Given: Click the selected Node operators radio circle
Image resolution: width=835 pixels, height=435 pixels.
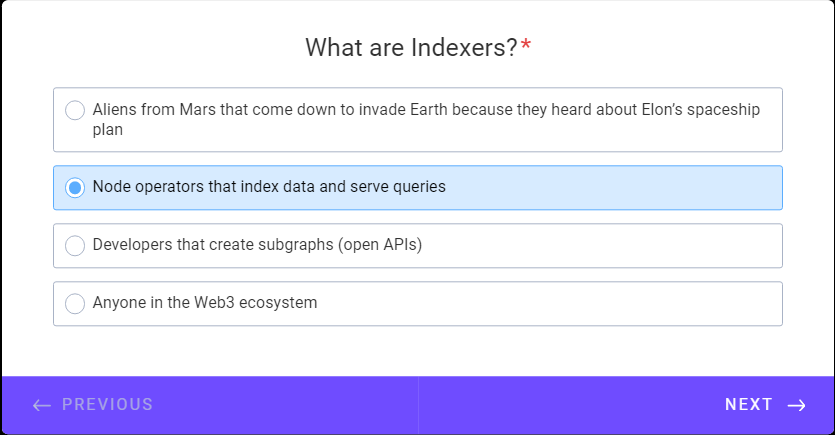Looking at the screenshot, I should click(x=75, y=187).
